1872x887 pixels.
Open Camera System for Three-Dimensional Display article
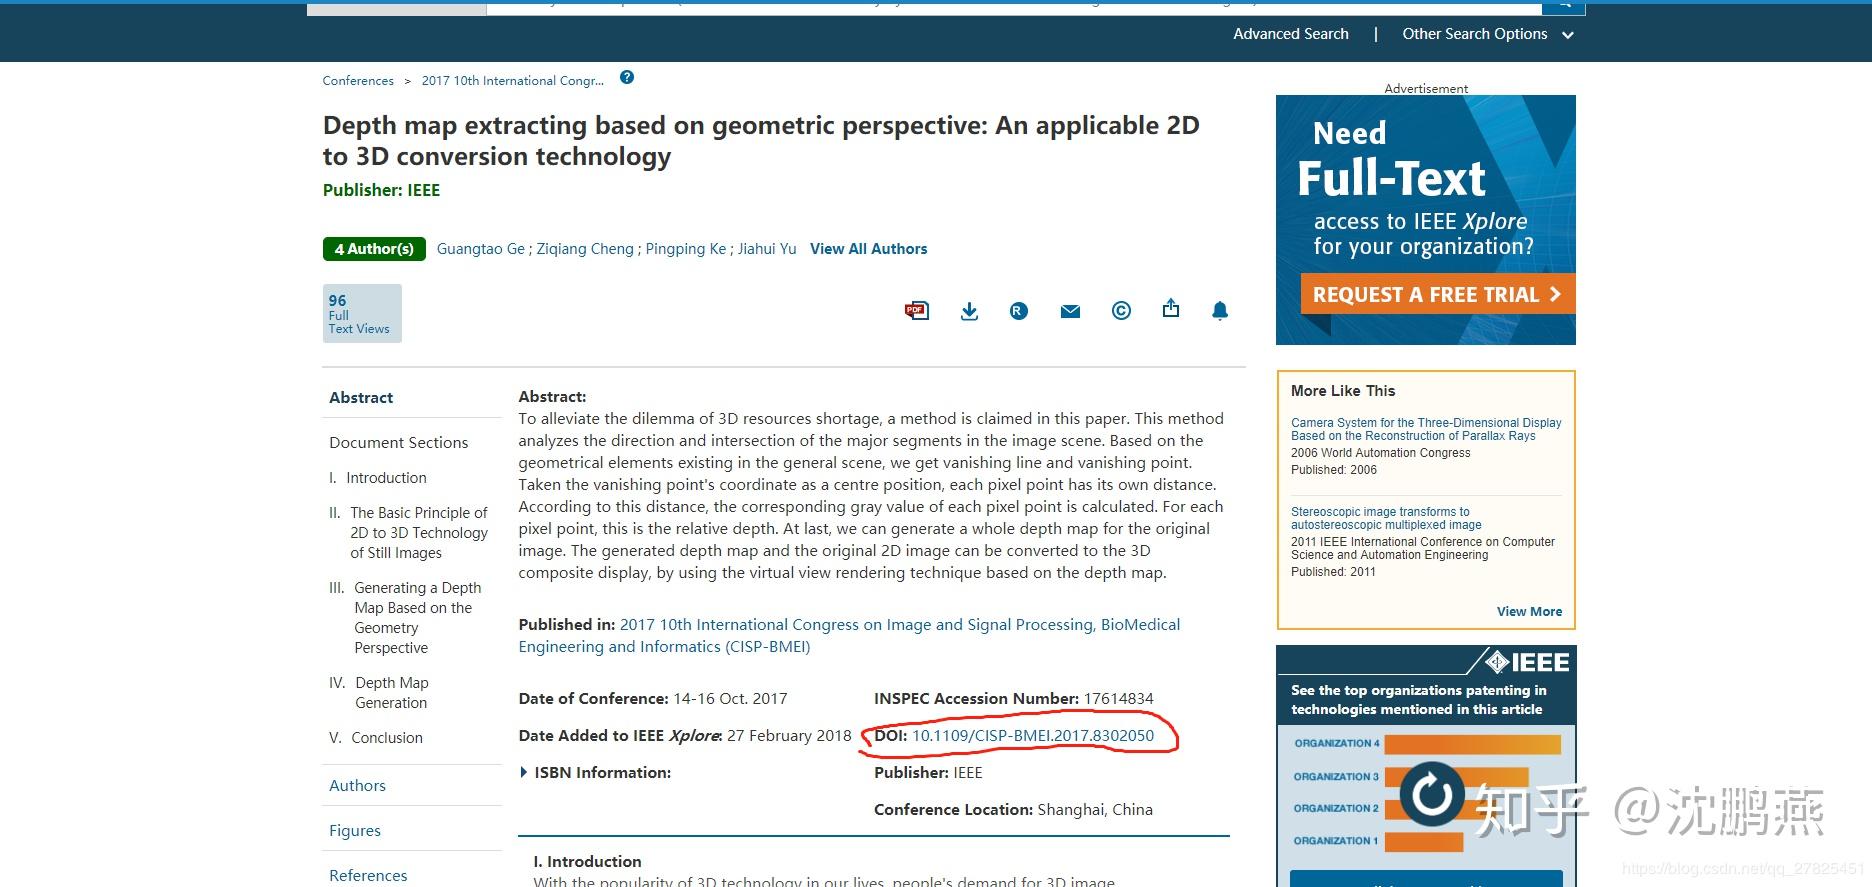click(x=1426, y=430)
